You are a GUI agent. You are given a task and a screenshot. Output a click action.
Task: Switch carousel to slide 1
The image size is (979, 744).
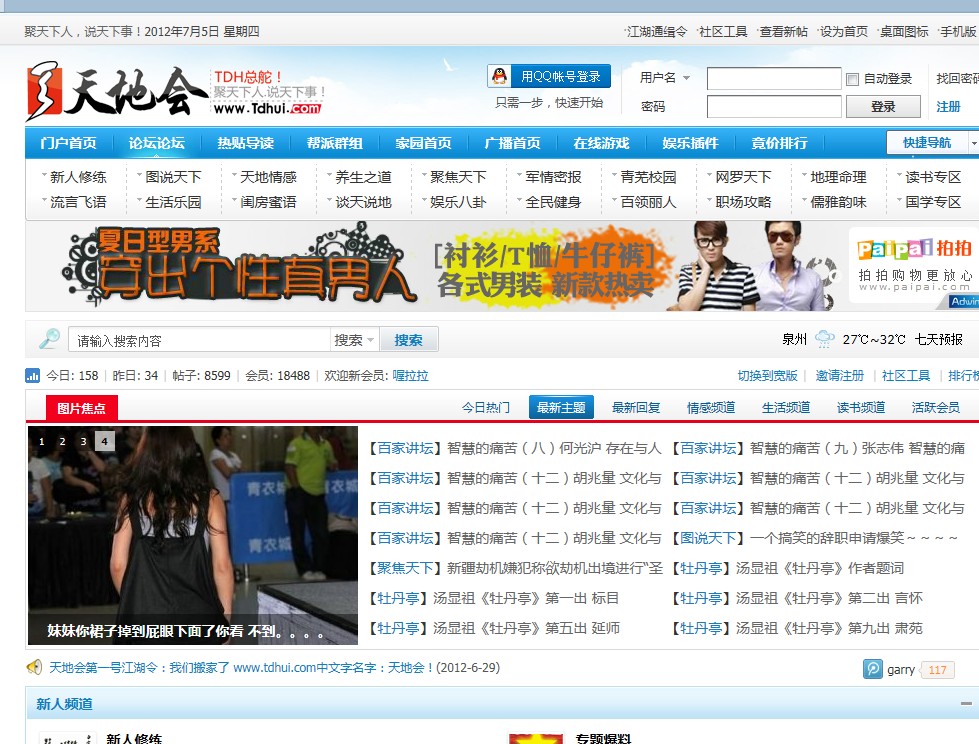[42, 441]
